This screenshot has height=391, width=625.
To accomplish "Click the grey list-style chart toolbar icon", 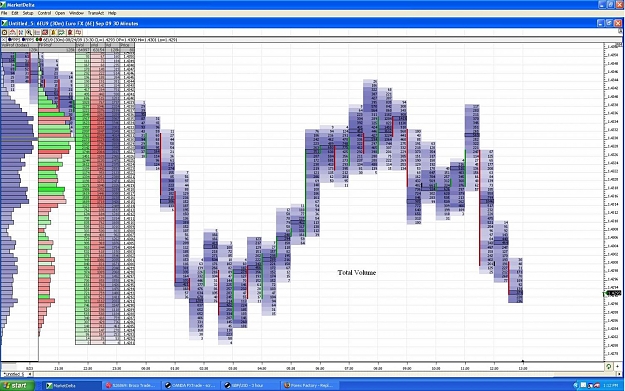I will pos(37,32).
